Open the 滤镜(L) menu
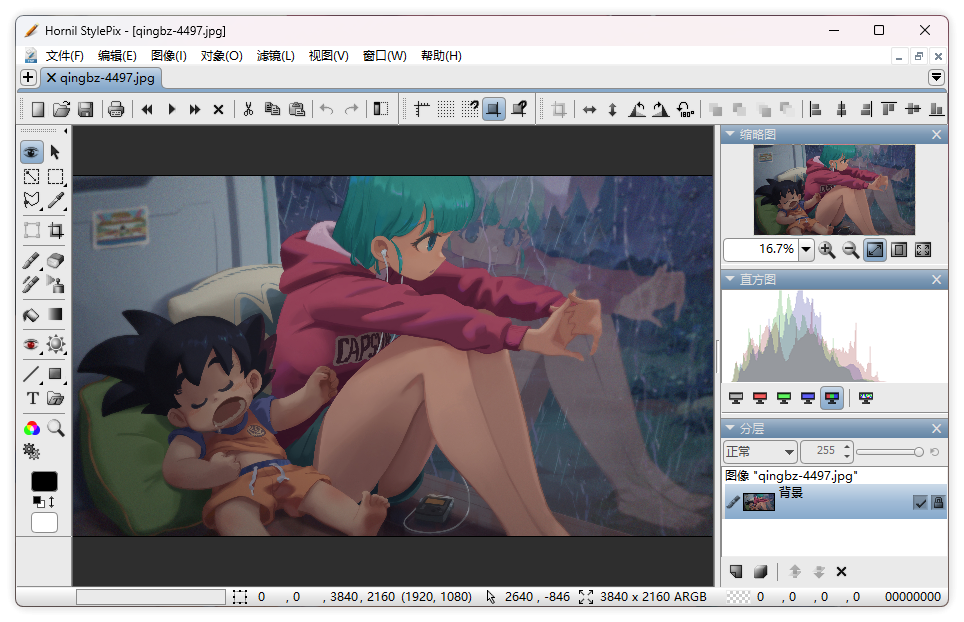 (x=275, y=56)
